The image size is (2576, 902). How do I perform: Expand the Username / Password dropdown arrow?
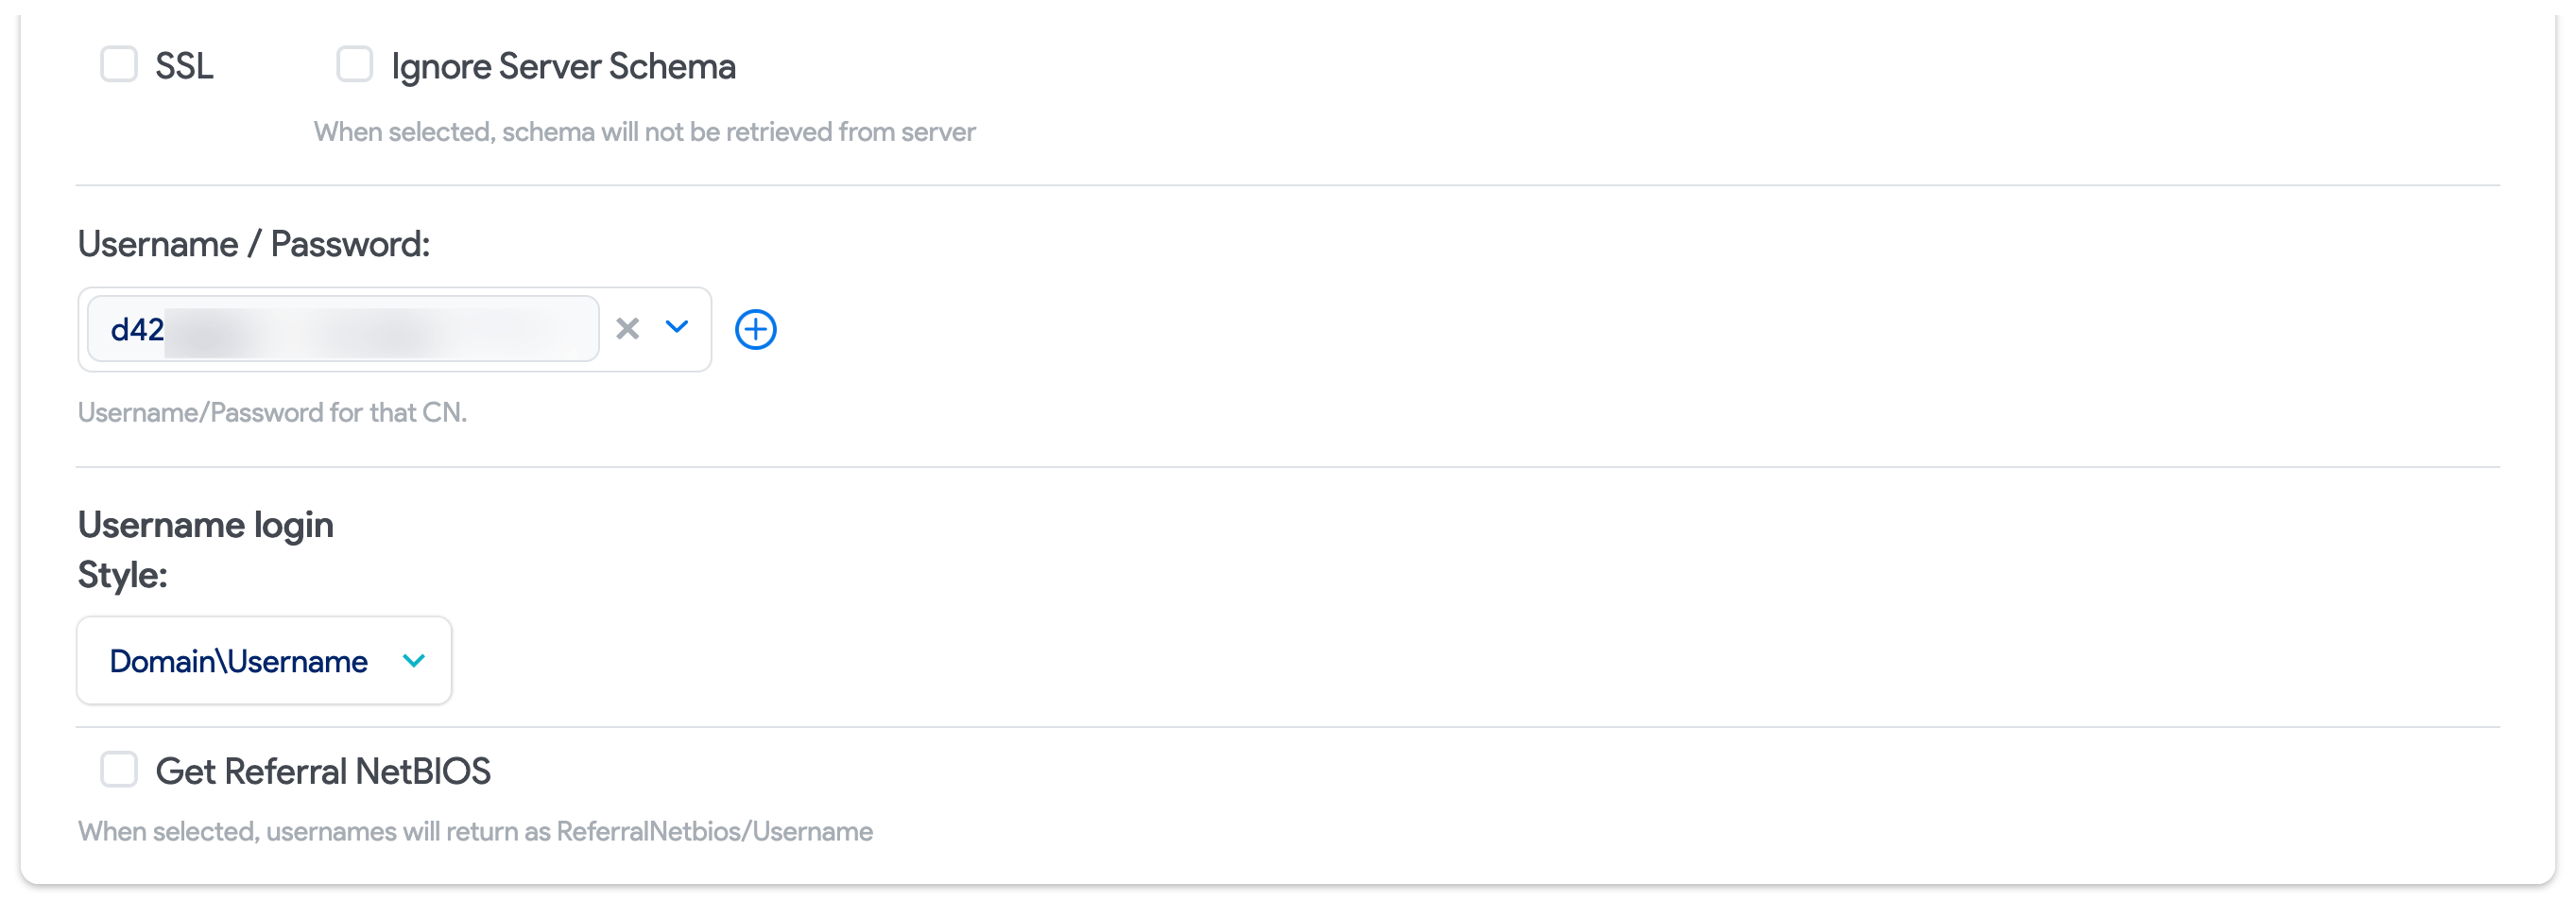[x=677, y=327]
